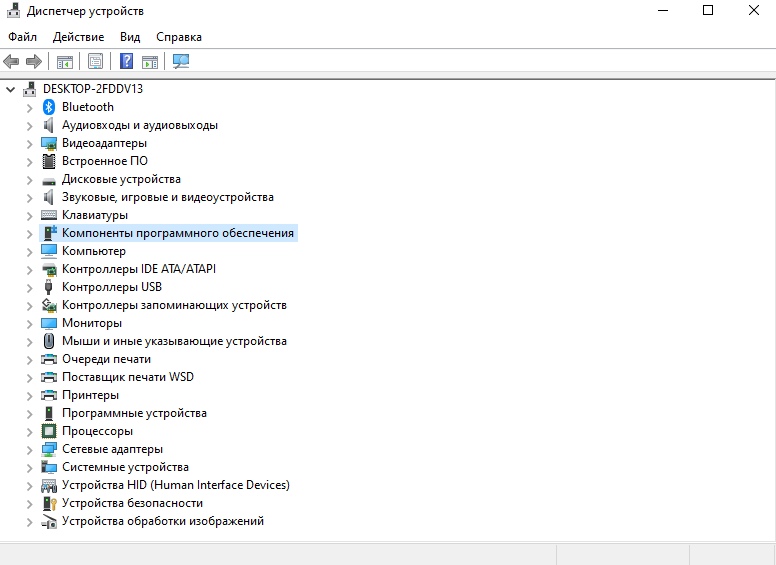Click the Устройства безопасности key icon
Image resolution: width=776 pixels, height=565 pixels.
(x=49, y=503)
